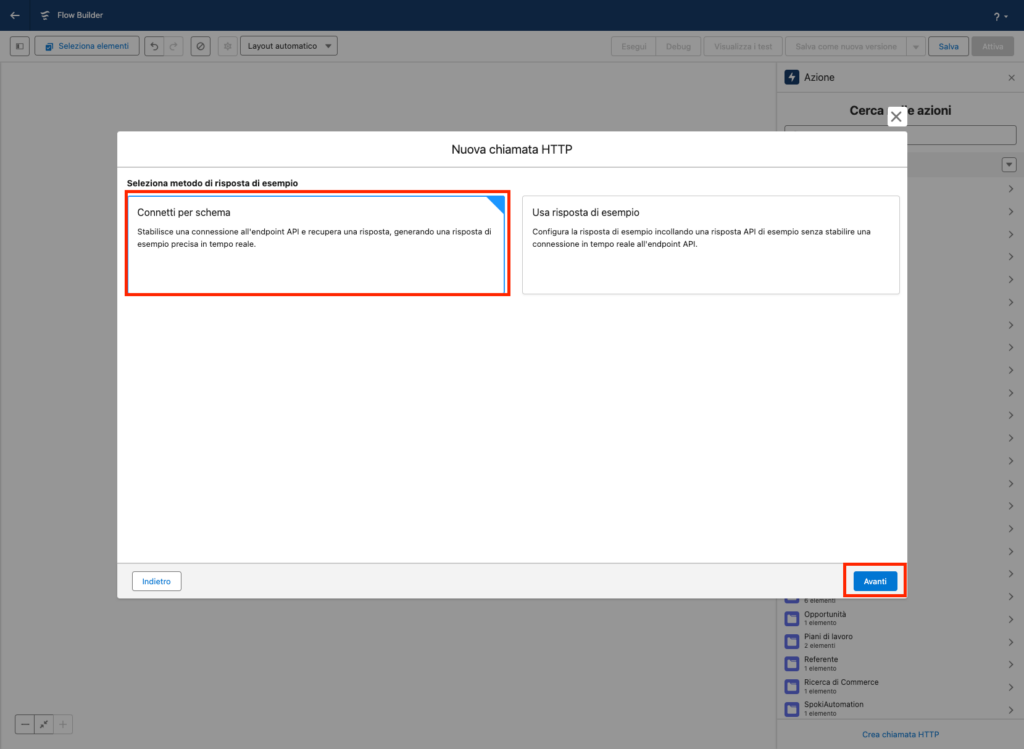Viewport: 1024px width, 749px height.
Task: Click the Indietro button
Action: pos(156,581)
